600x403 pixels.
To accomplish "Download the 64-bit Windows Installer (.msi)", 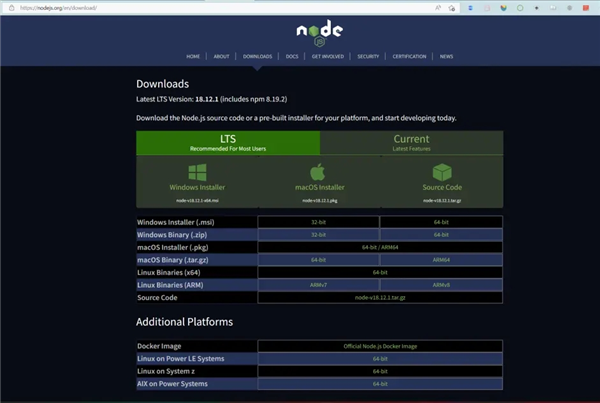I will [x=440, y=220].
